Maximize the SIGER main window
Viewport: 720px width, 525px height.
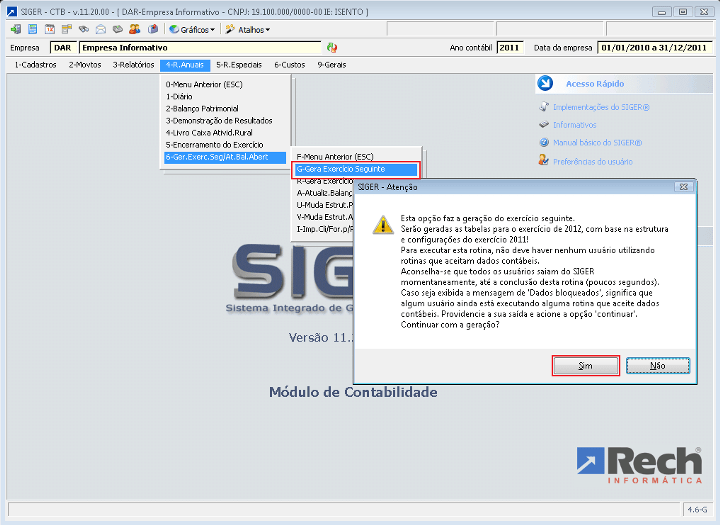pyautogui.click(x=683, y=12)
